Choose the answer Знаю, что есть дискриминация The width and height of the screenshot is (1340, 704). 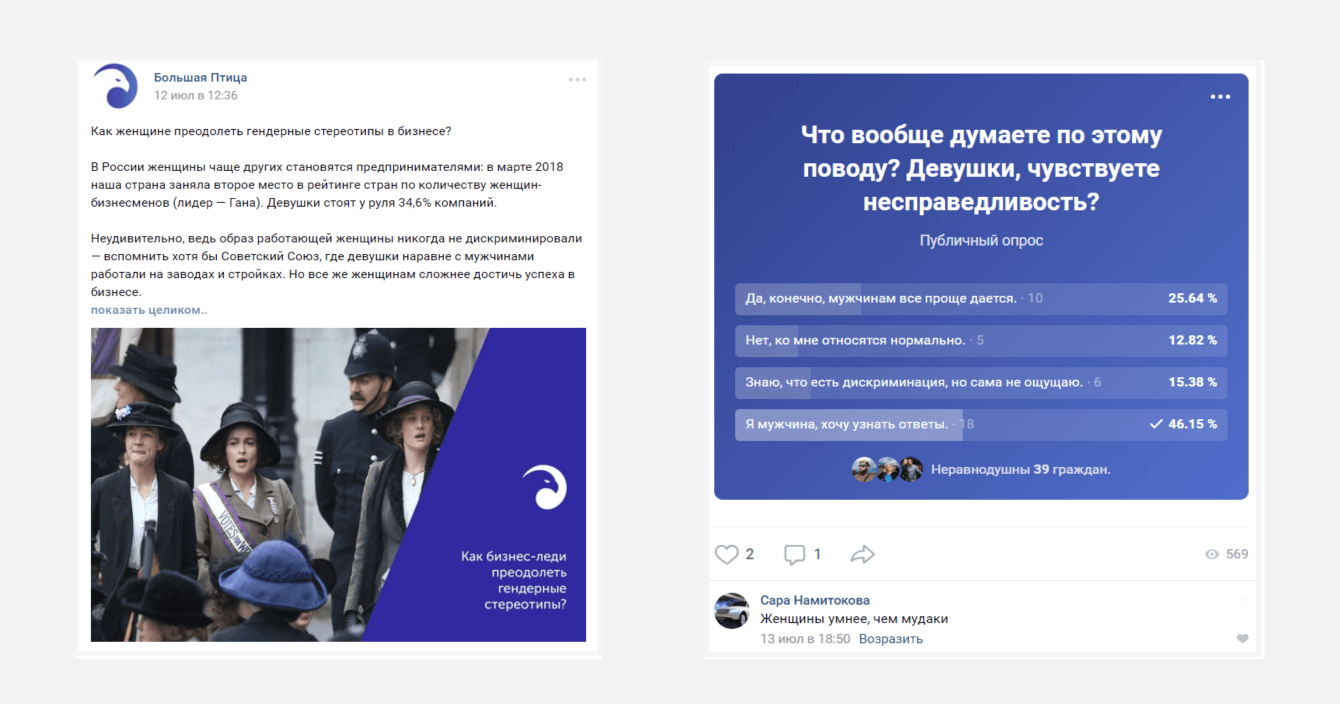tap(981, 382)
